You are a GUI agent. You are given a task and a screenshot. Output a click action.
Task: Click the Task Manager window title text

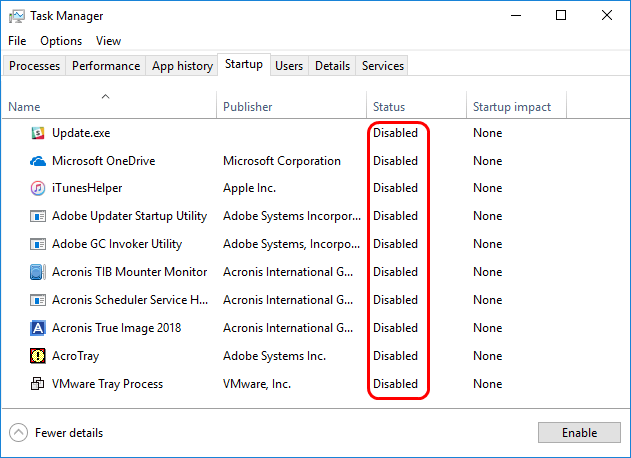[67, 16]
